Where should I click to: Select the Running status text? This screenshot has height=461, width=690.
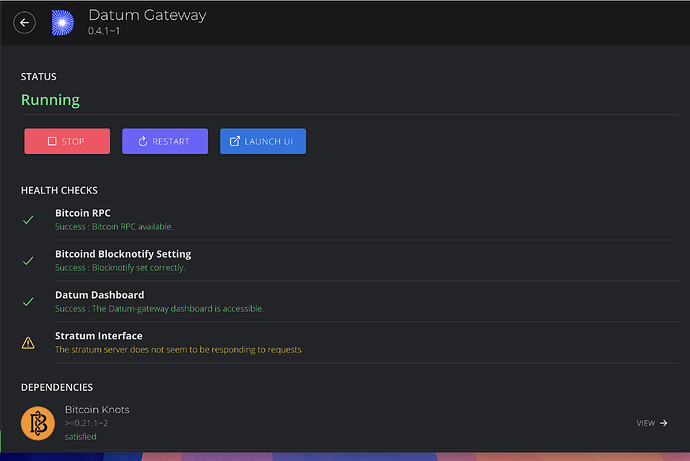(x=50, y=100)
